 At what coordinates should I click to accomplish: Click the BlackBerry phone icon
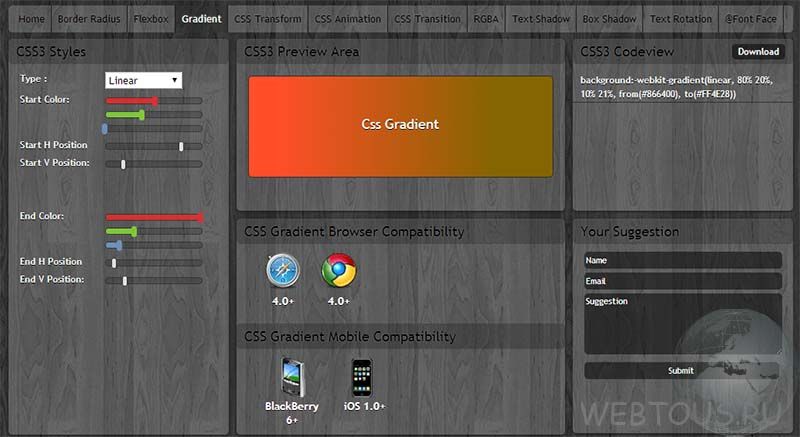tap(292, 377)
